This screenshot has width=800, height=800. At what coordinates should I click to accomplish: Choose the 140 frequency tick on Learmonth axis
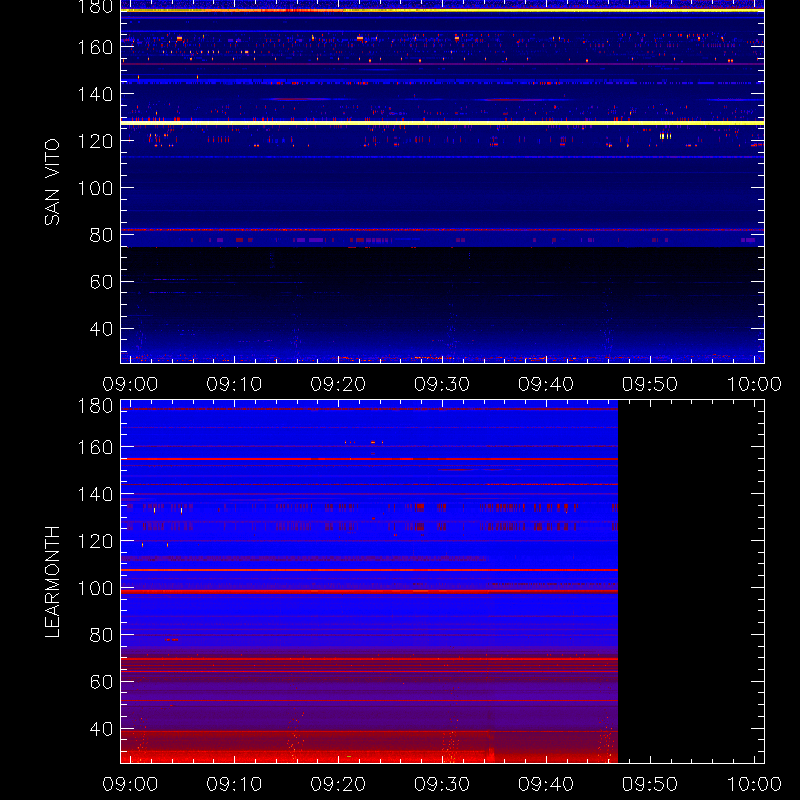click(x=95, y=494)
